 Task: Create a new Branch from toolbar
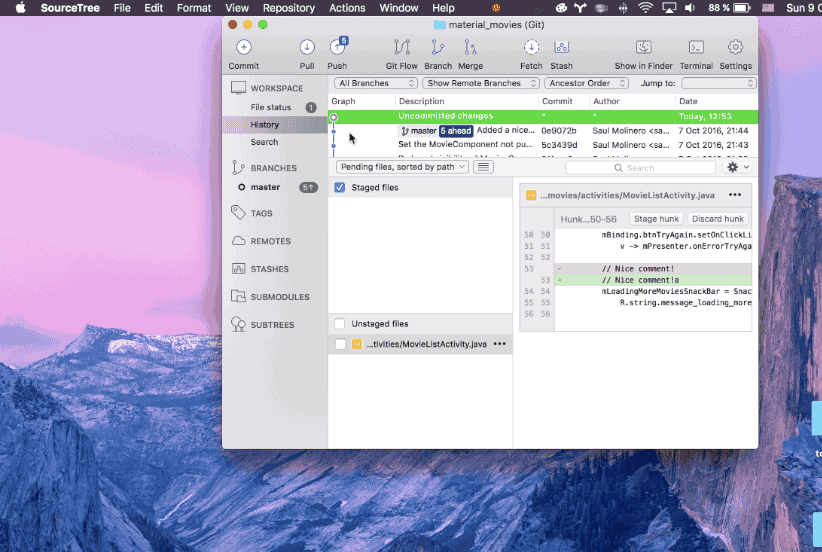438,48
